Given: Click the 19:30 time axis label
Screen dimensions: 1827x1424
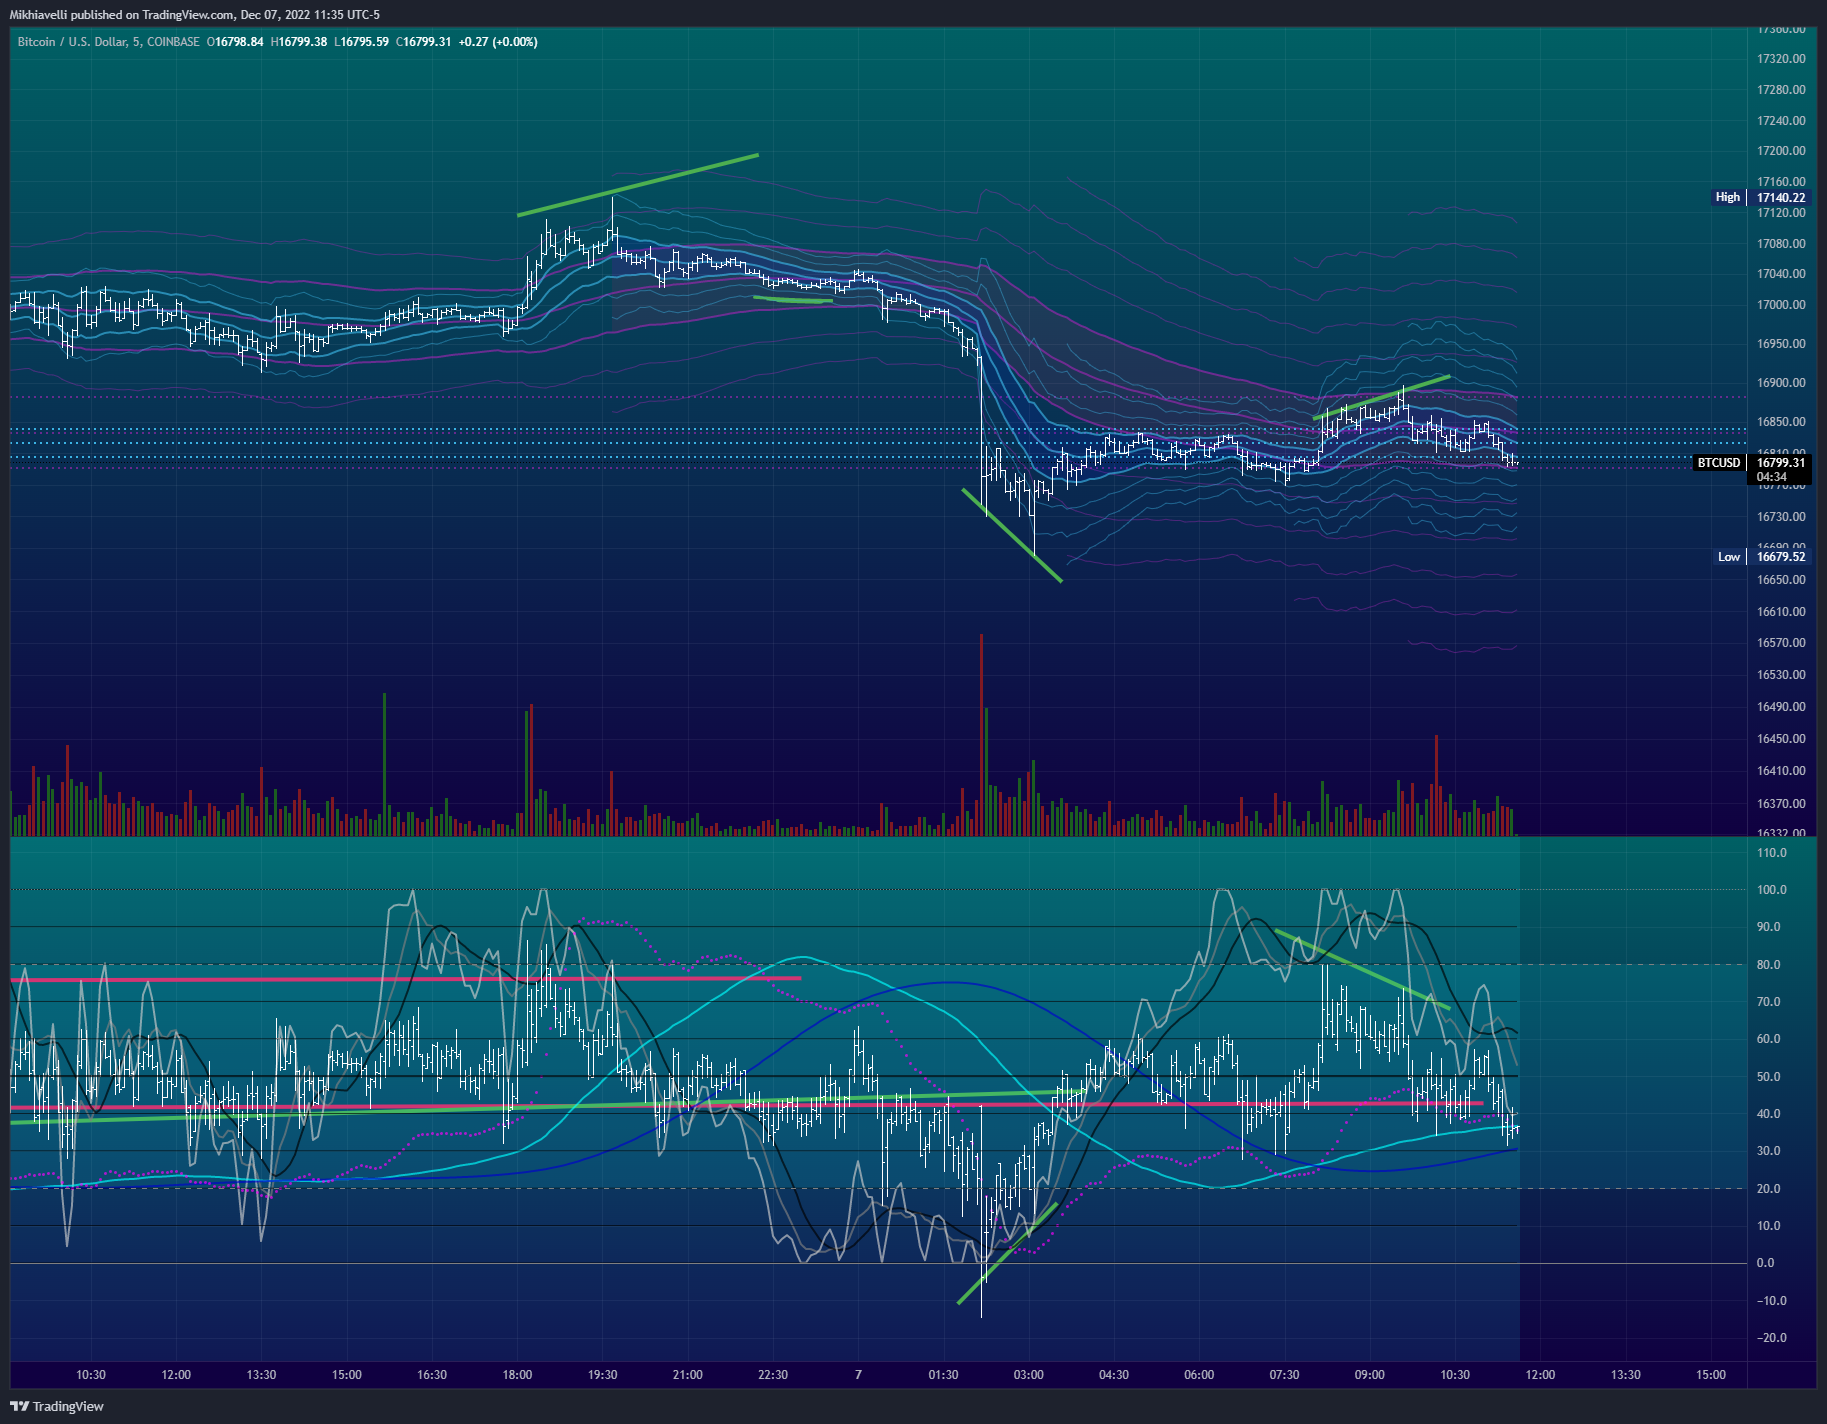Looking at the screenshot, I should coord(602,1375).
